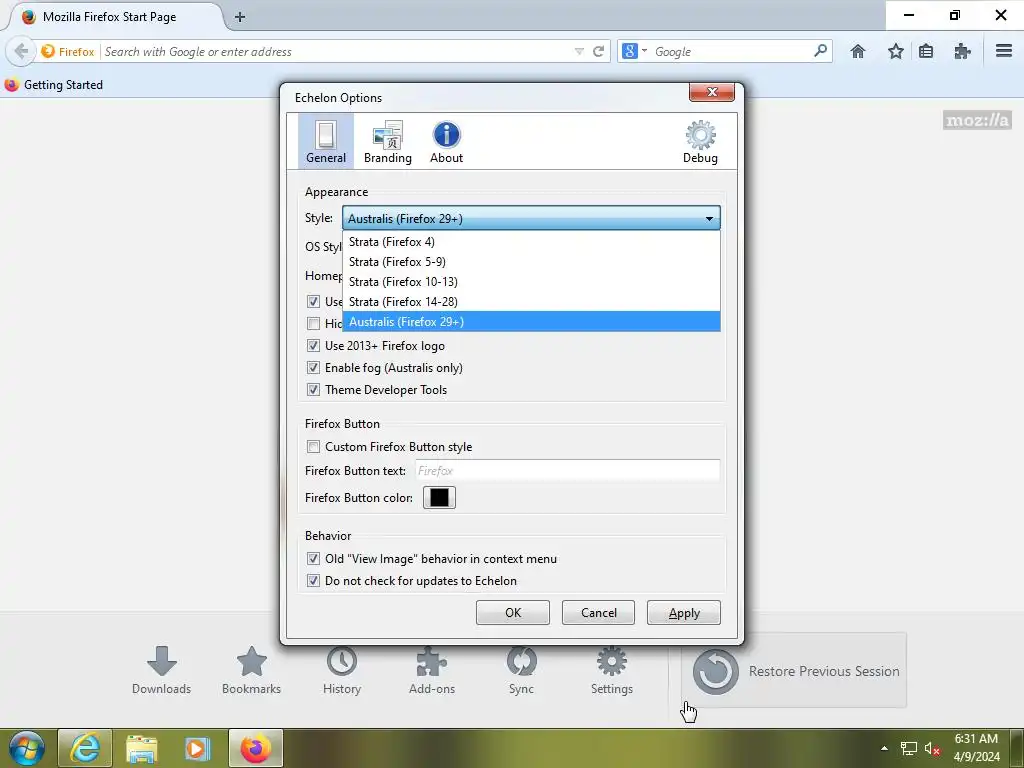
Task: Uncheck Do not check for updates
Action: 313,581
